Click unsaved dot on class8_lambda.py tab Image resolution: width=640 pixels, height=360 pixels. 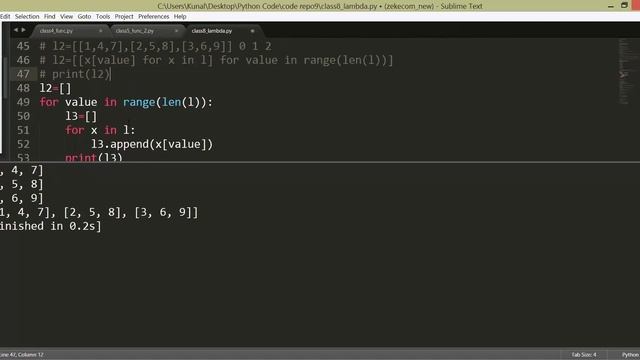click(252, 31)
